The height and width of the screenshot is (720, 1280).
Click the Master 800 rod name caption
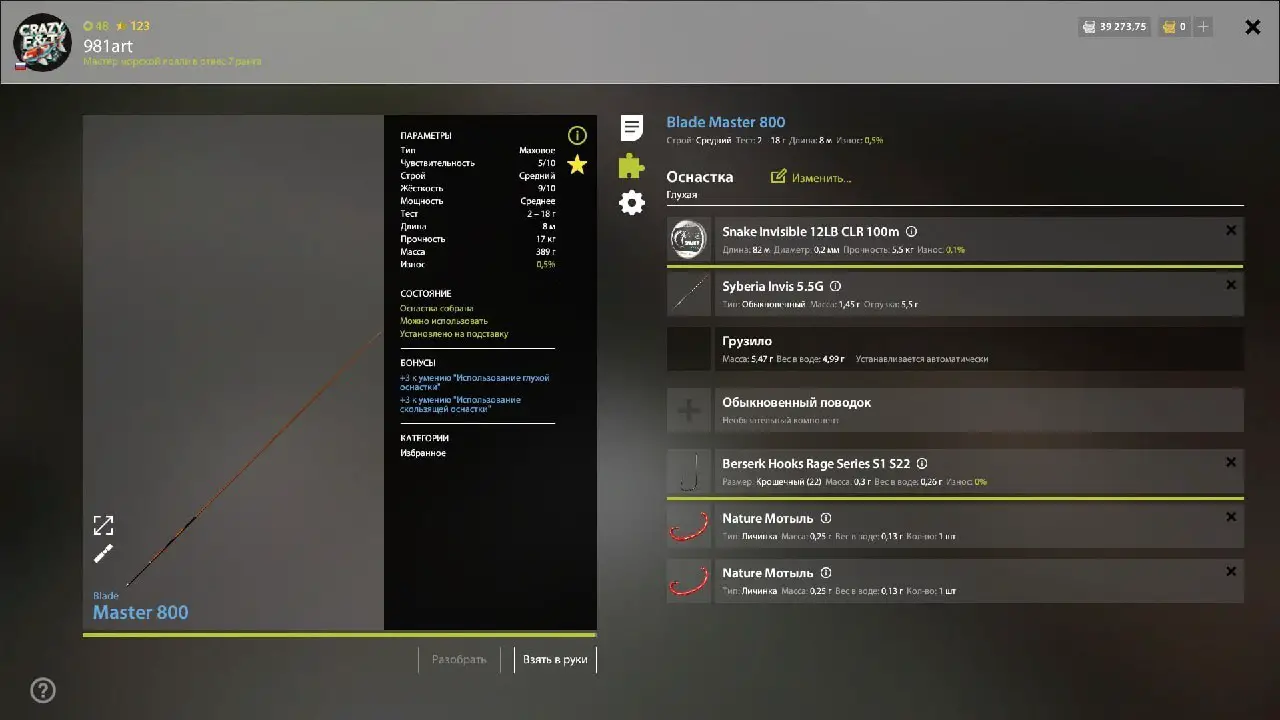pyautogui.click(x=140, y=612)
